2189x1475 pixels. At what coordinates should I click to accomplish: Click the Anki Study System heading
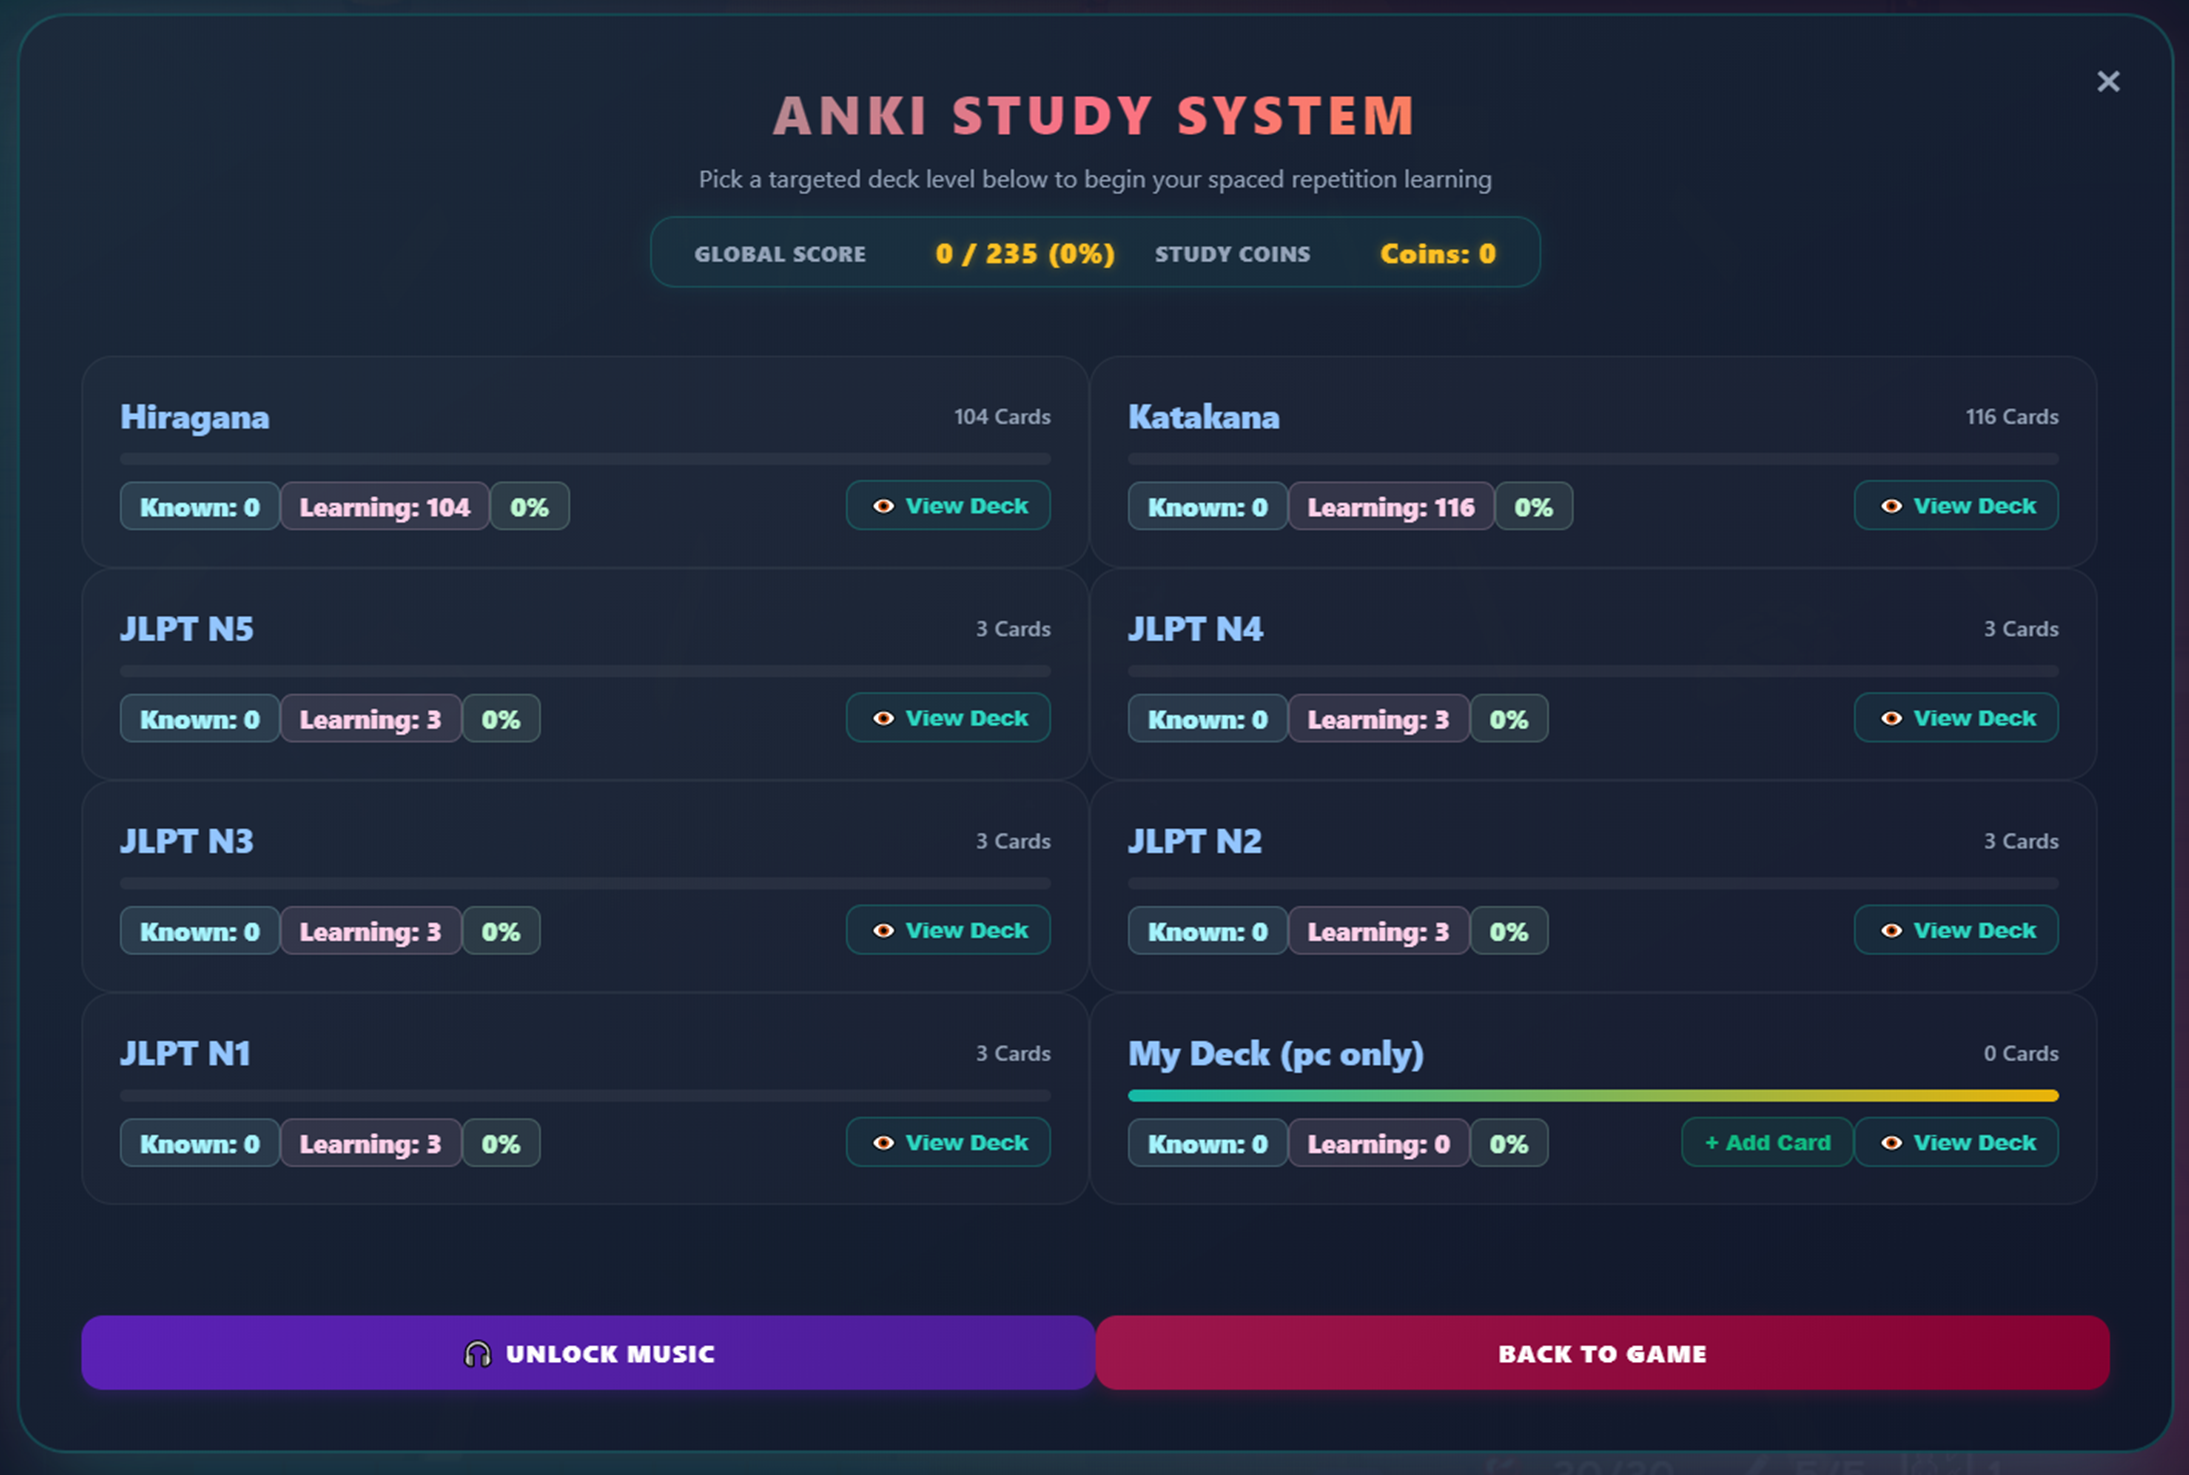click(x=1095, y=115)
